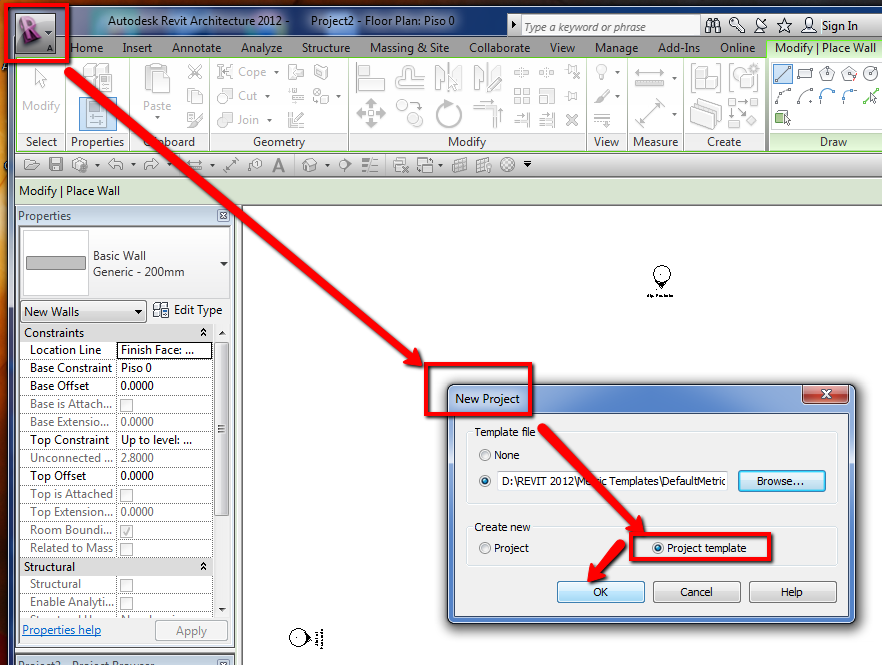Click the Edit Type button

click(x=188, y=310)
